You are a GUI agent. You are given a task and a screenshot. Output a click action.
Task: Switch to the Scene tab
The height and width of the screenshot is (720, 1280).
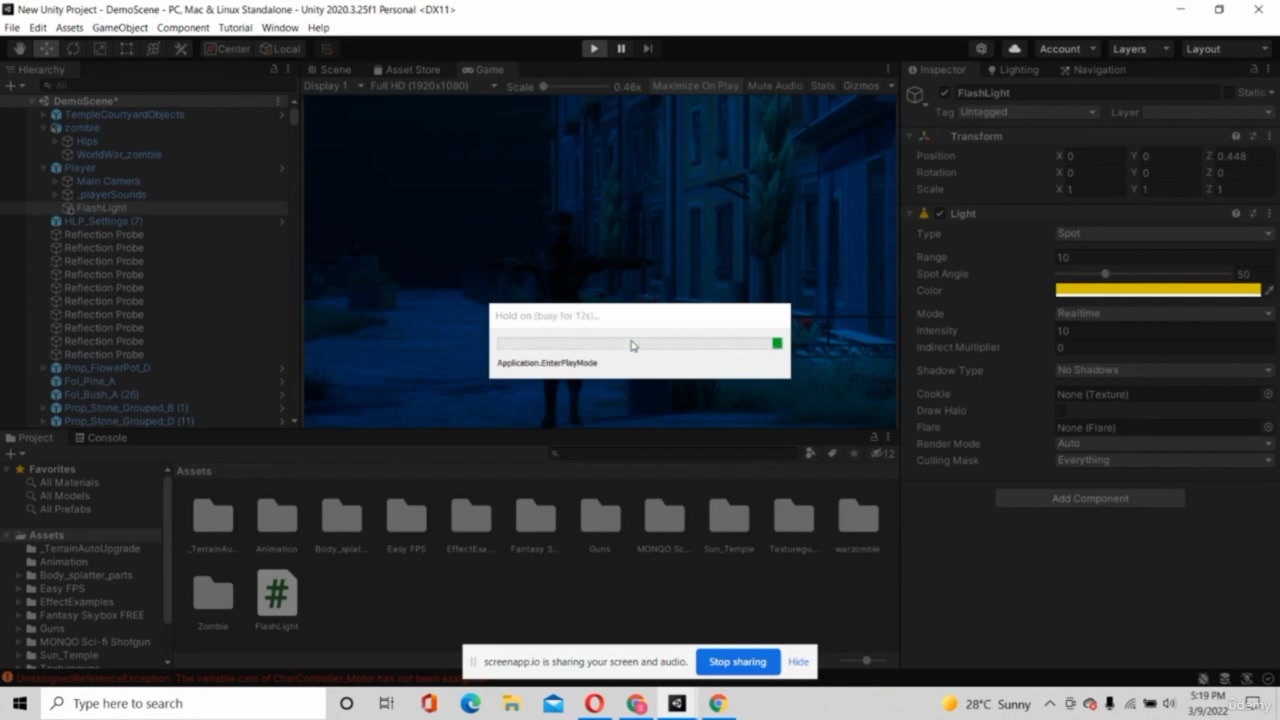pyautogui.click(x=329, y=70)
